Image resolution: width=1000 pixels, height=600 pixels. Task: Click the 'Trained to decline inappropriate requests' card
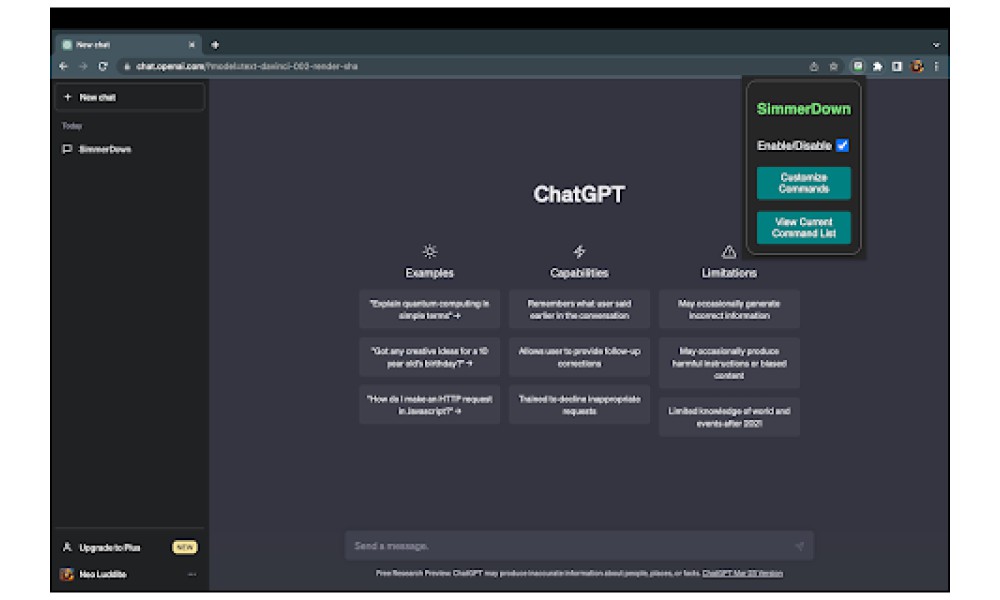coord(579,405)
